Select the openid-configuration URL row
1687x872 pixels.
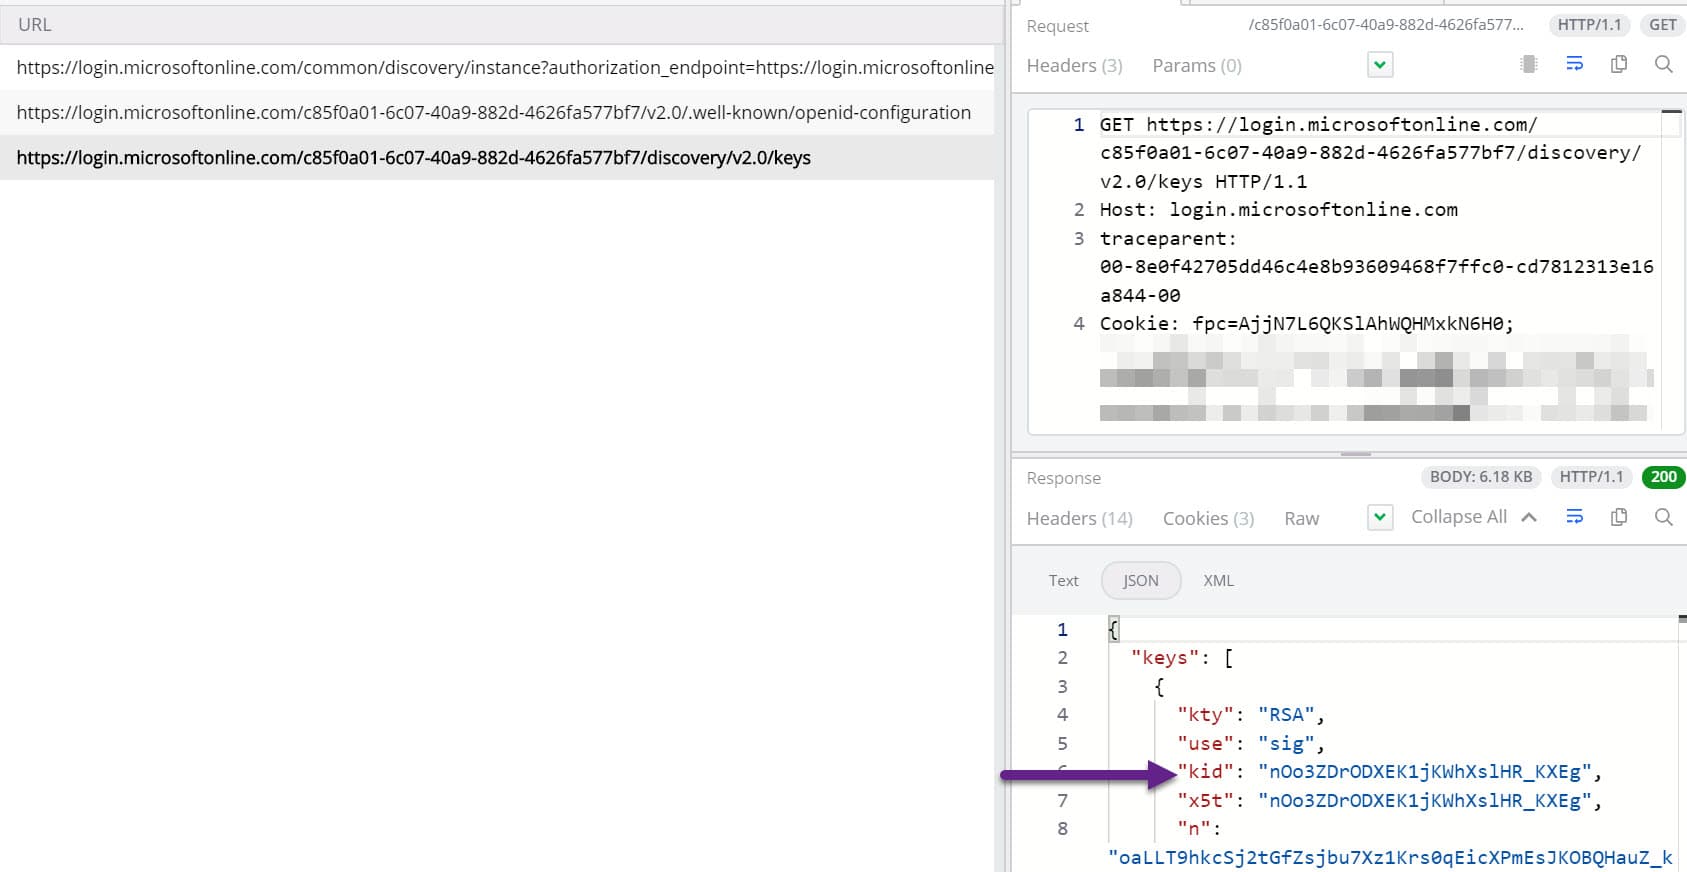(x=494, y=113)
